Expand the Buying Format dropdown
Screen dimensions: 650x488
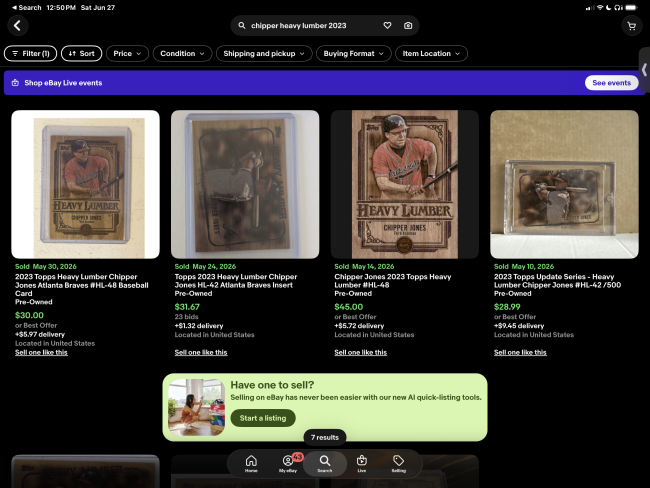pyautogui.click(x=354, y=53)
